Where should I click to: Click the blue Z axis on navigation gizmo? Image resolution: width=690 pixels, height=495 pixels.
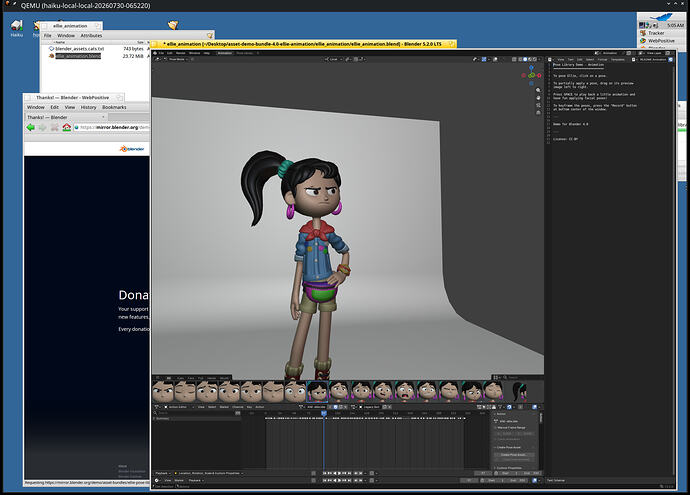(531, 67)
